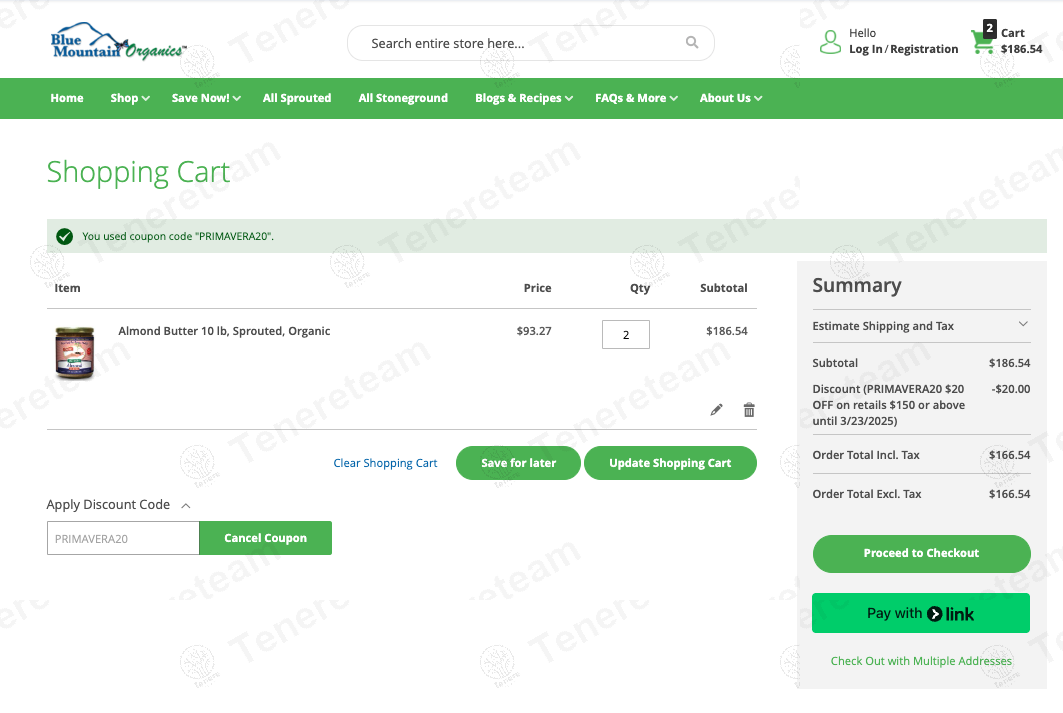
Task: Click the Clear Shopping Cart link
Action: point(385,463)
